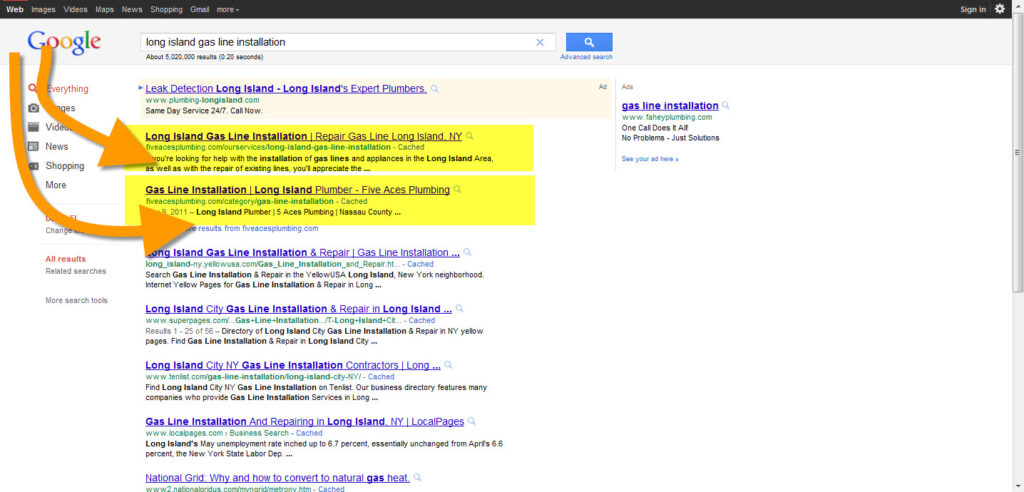This screenshot has width=1024, height=492.
Task: Open yellowusa 'Gas Line Installation & Repair' result
Action: 302,253
